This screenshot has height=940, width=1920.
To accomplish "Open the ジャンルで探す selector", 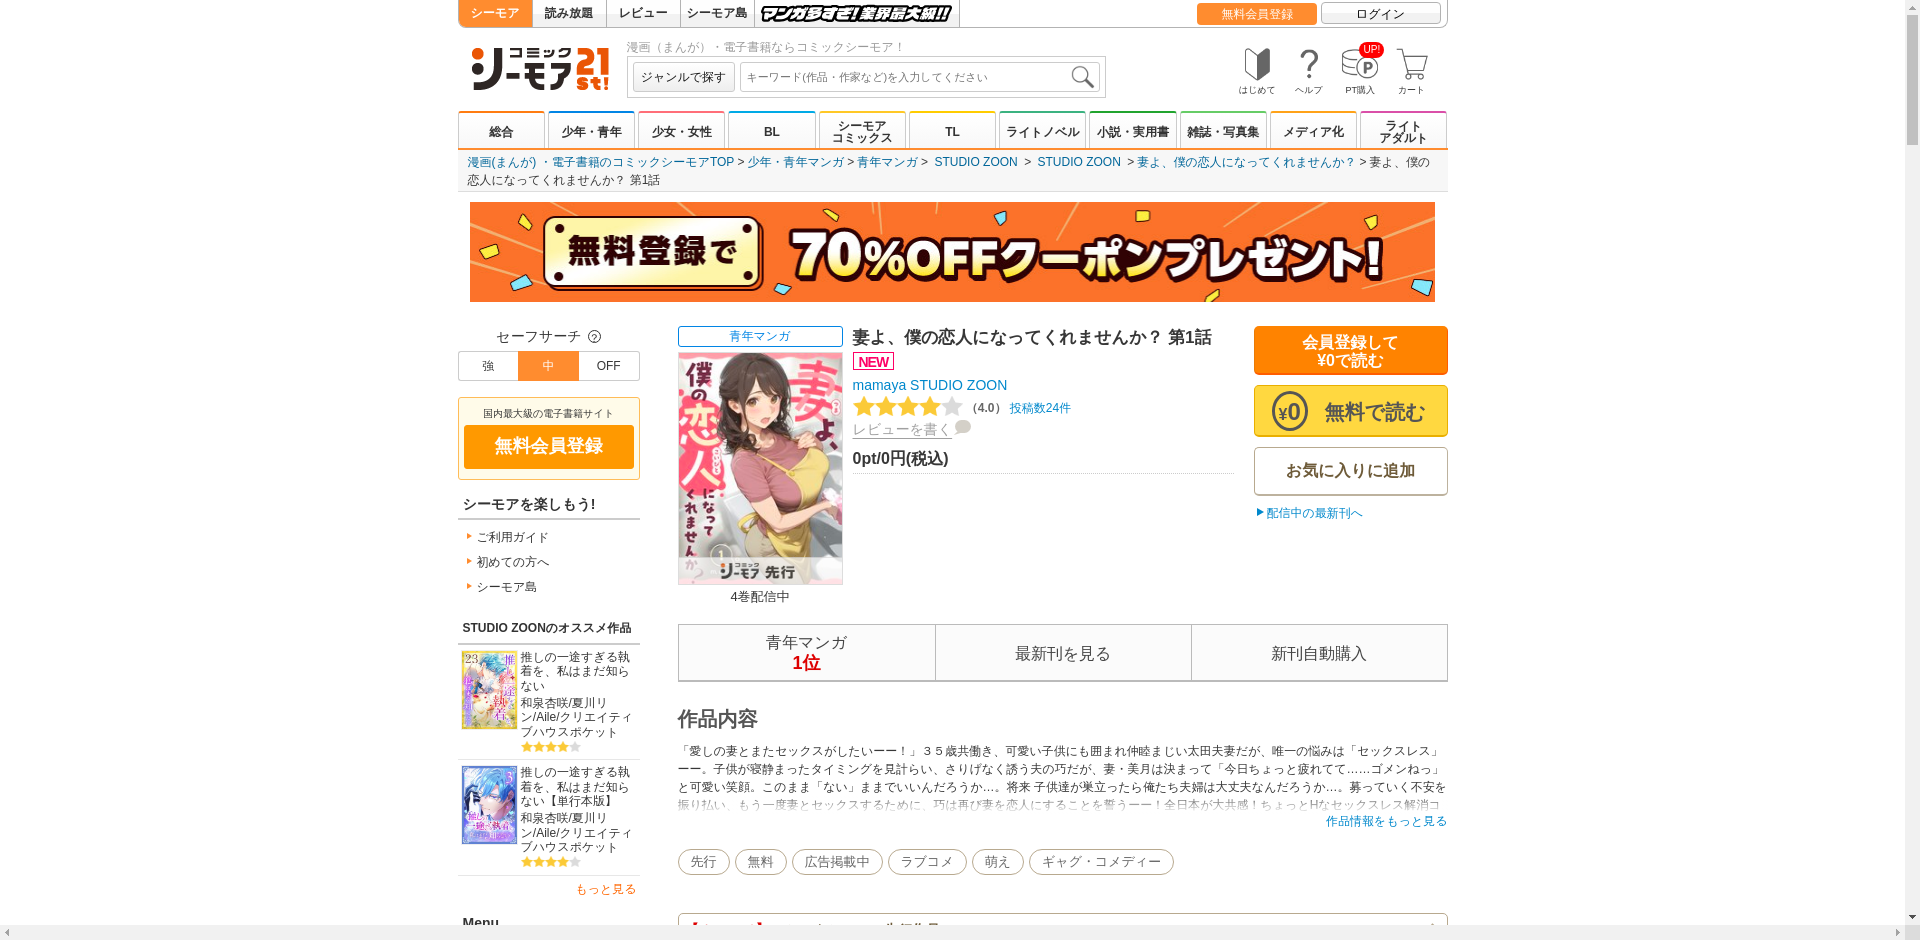I will point(682,76).
